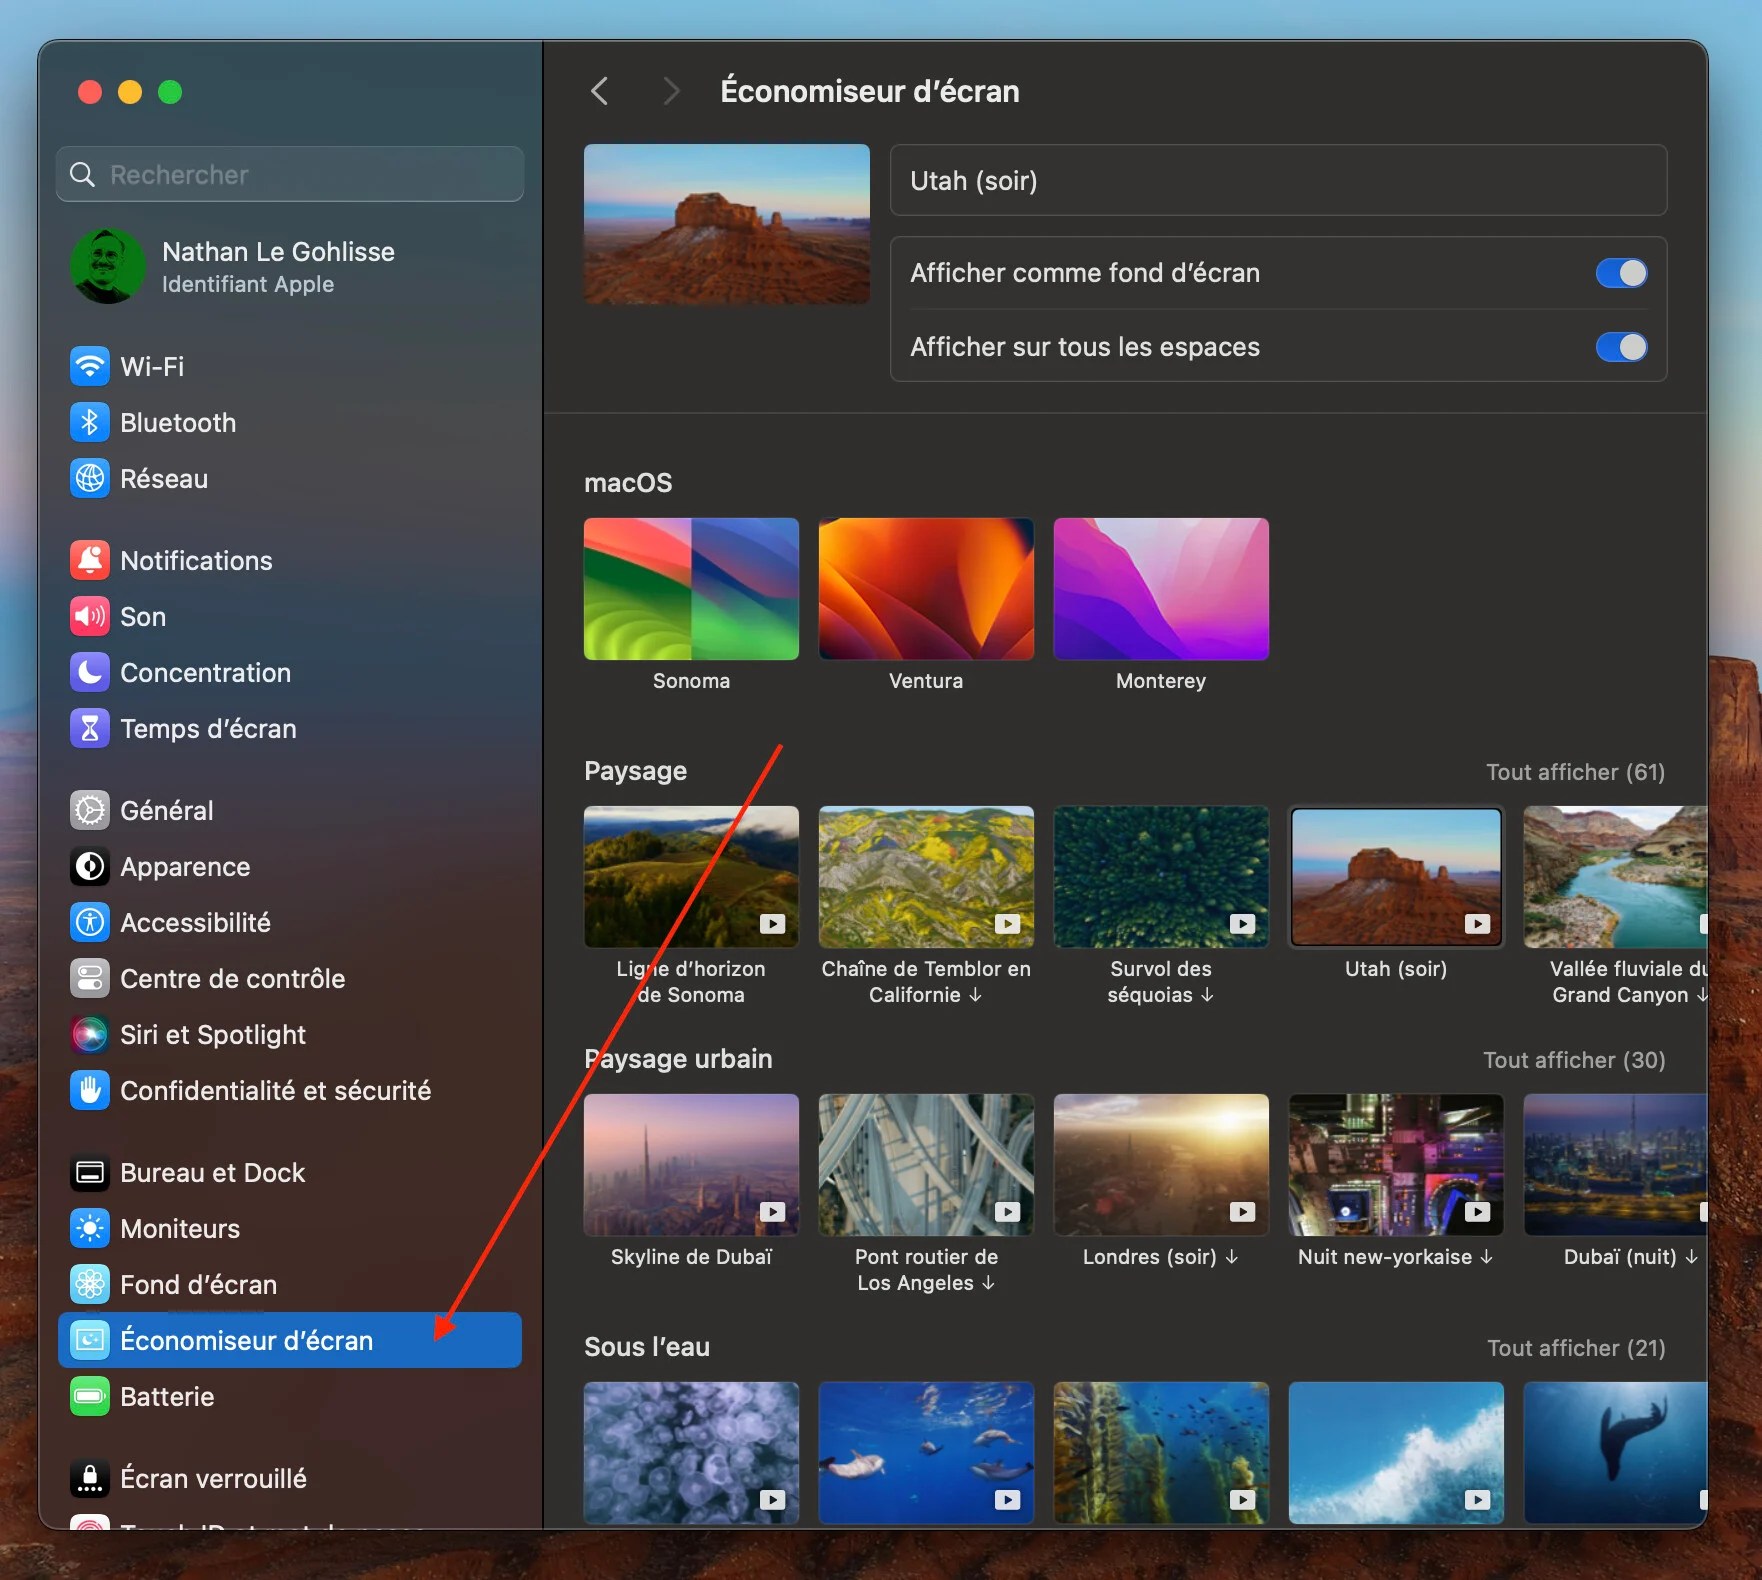Click the large Utah (soir) preview image
Image resolution: width=1762 pixels, height=1580 pixels.
727,224
